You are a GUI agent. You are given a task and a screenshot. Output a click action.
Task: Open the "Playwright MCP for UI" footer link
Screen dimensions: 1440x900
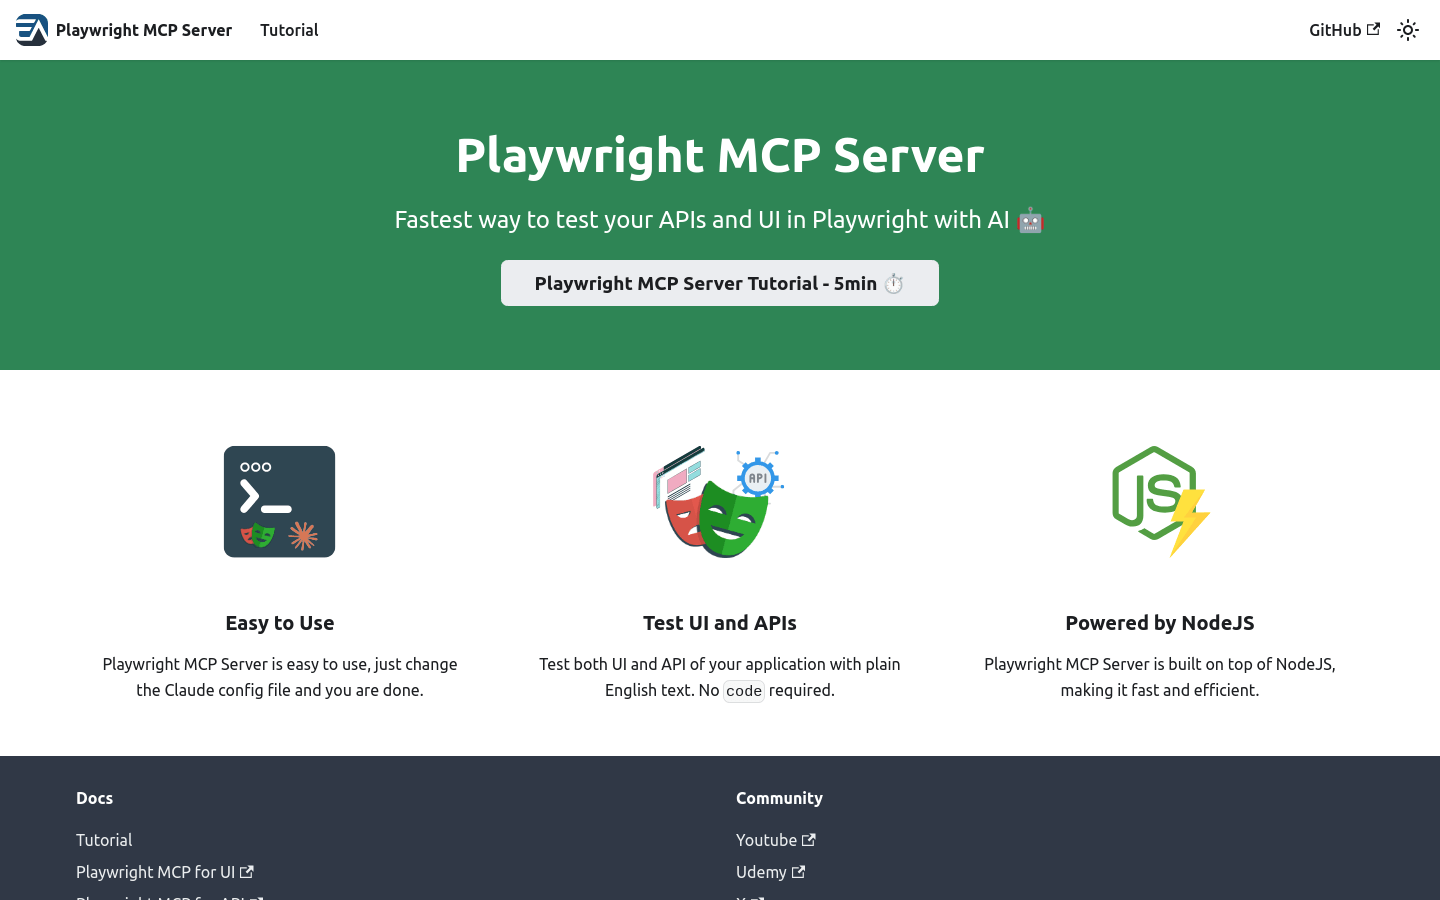pos(155,871)
